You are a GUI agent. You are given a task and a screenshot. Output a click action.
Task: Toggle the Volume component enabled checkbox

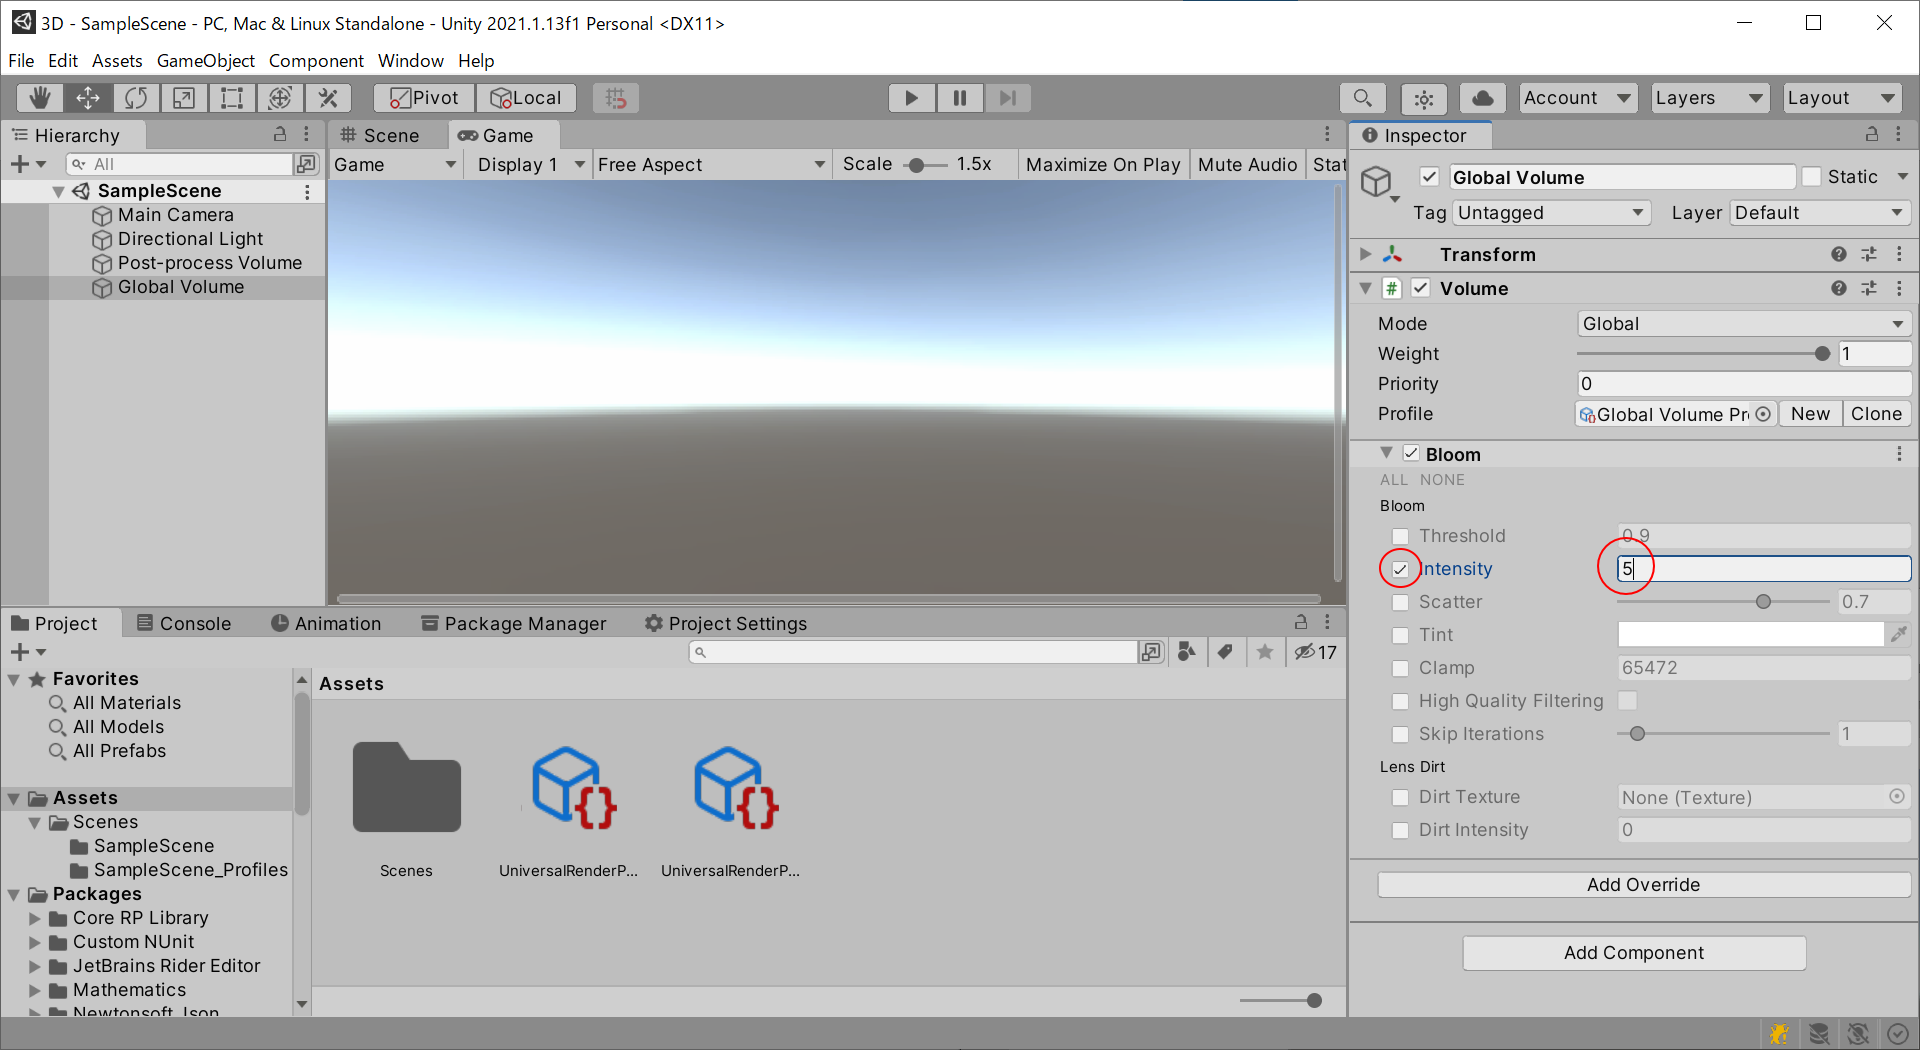[x=1420, y=289]
